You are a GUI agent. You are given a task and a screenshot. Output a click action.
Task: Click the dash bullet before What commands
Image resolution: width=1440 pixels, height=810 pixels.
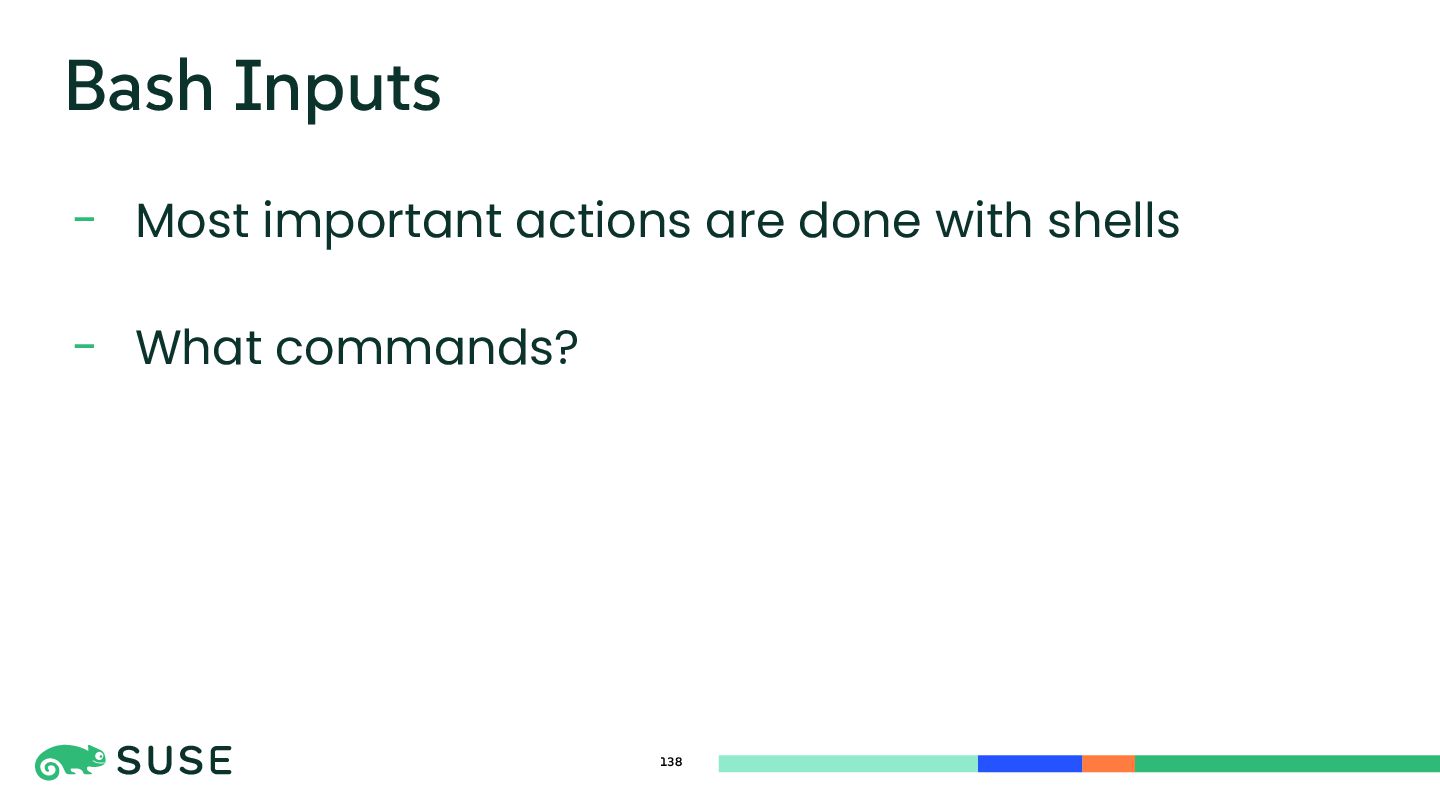click(x=85, y=346)
